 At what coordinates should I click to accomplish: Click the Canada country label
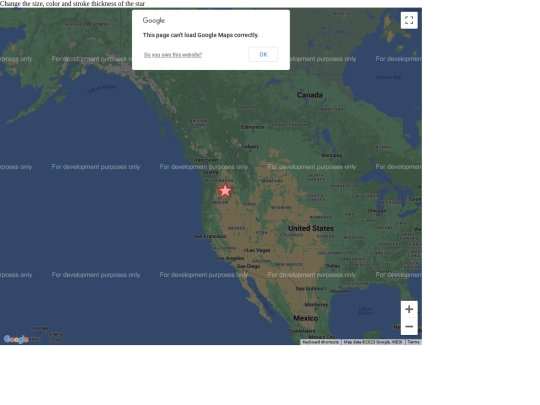pos(310,95)
